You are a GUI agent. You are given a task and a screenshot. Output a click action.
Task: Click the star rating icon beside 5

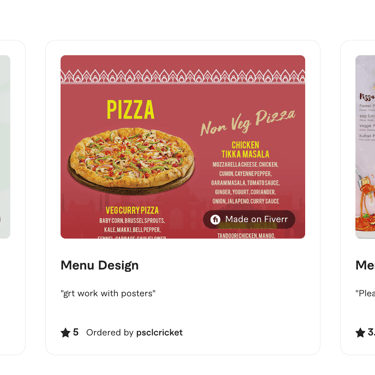coord(65,332)
